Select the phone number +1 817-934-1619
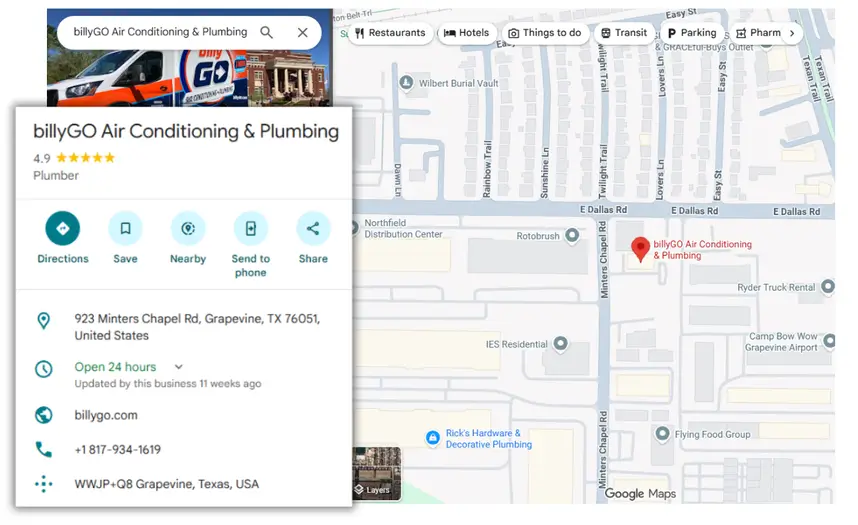The height and width of the screenshot is (525, 858). click(118, 449)
